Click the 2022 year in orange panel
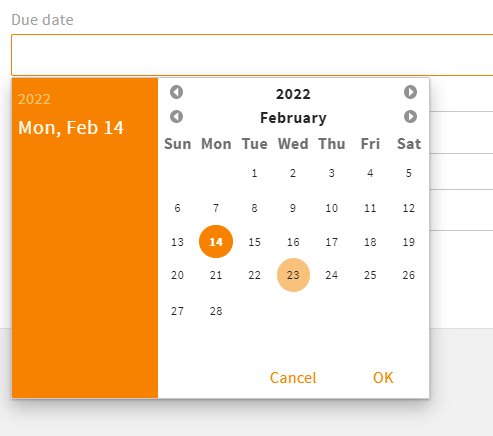 tap(34, 99)
